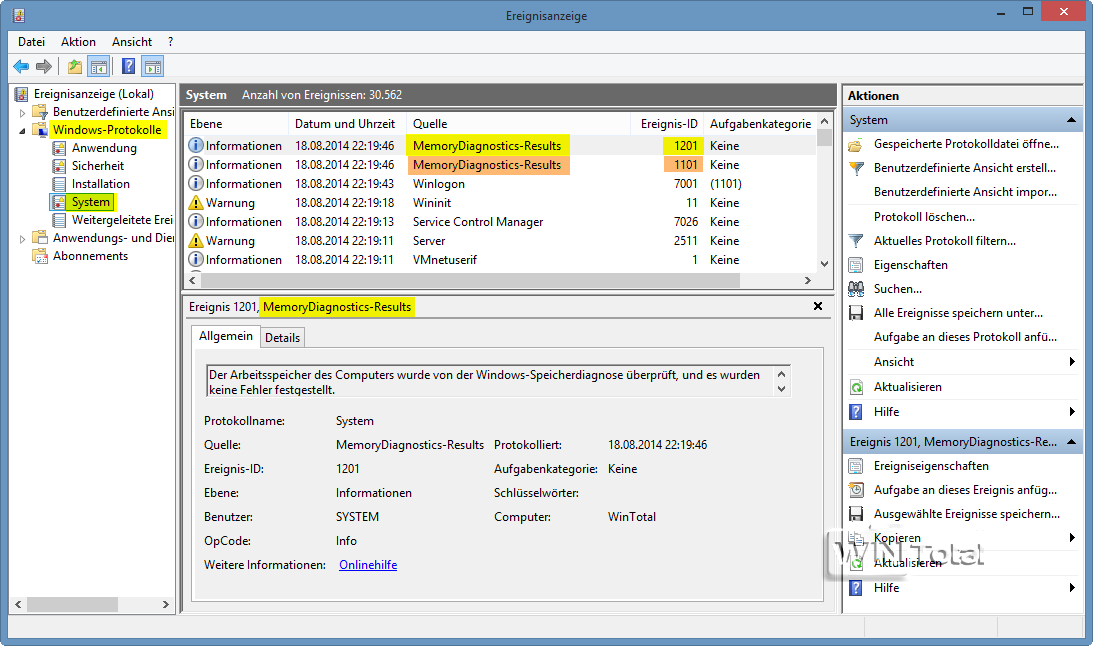Viewport: 1093px width, 646px height.
Task: Click the Ereigniseigenschaften icon in actions
Action: click(x=856, y=466)
